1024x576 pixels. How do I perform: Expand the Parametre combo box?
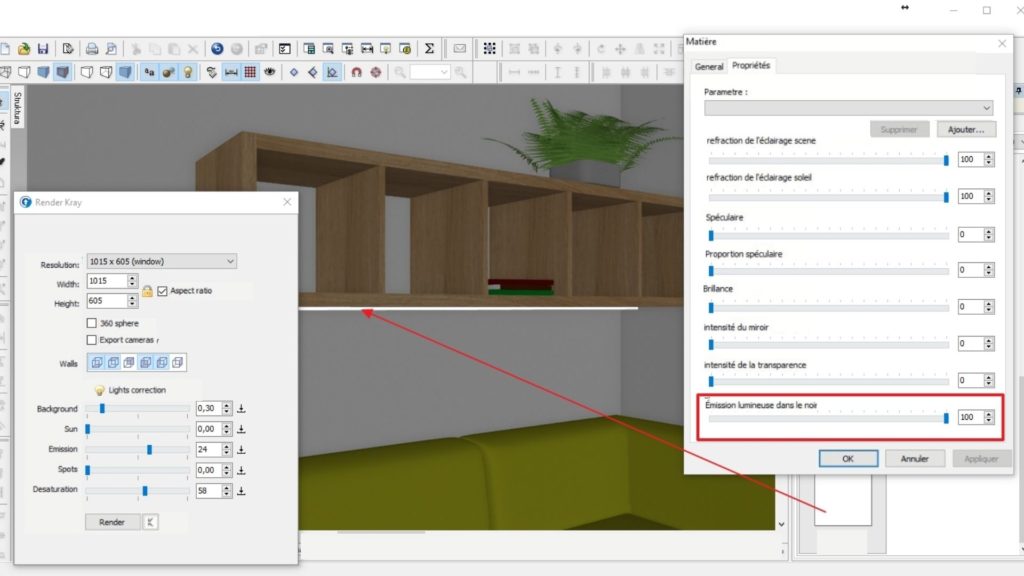click(848, 108)
